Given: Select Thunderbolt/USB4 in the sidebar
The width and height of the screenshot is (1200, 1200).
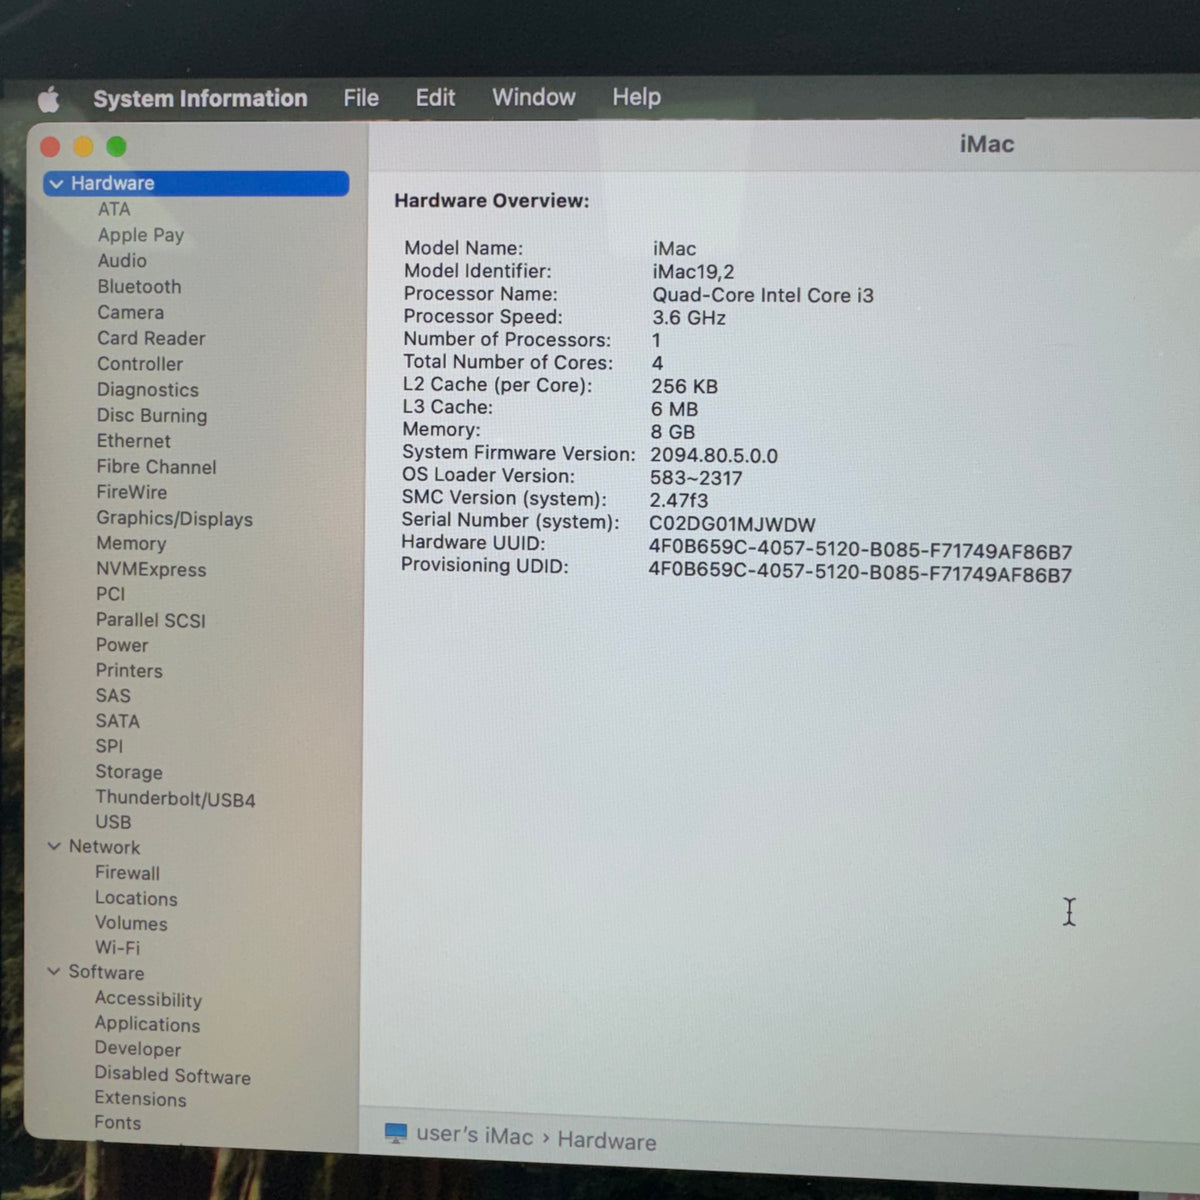Looking at the screenshot, I should click(x=175, y=798).
